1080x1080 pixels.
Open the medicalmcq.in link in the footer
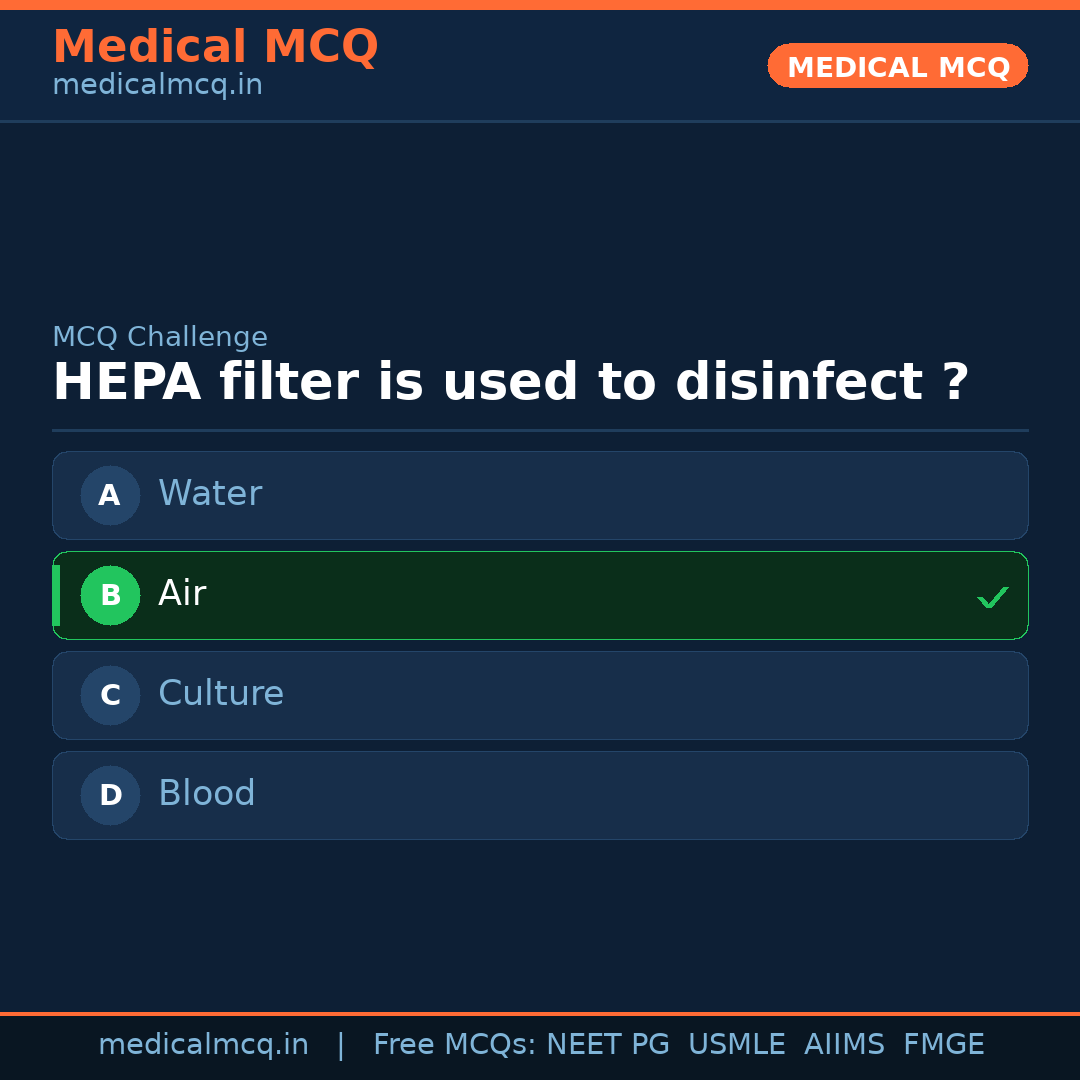coord(203,1045)
